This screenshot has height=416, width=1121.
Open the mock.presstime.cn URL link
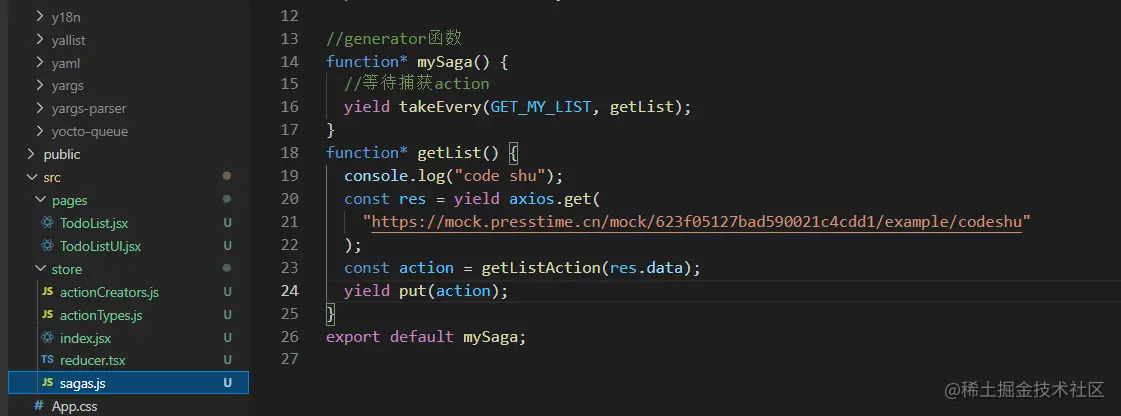coord(696,221)
